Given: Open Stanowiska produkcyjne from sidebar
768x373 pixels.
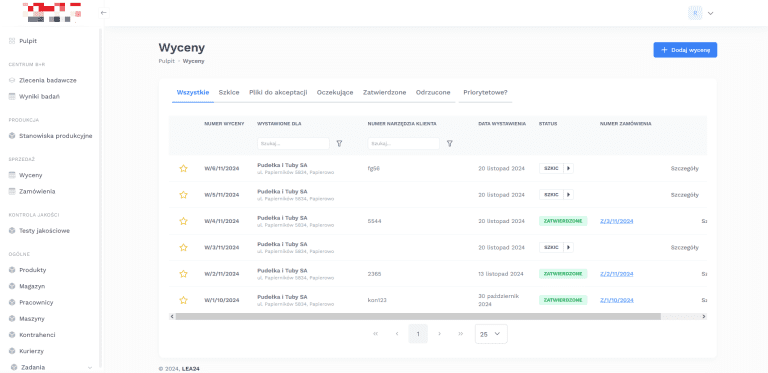Looking at the screenshot, I should coord(55,136).
